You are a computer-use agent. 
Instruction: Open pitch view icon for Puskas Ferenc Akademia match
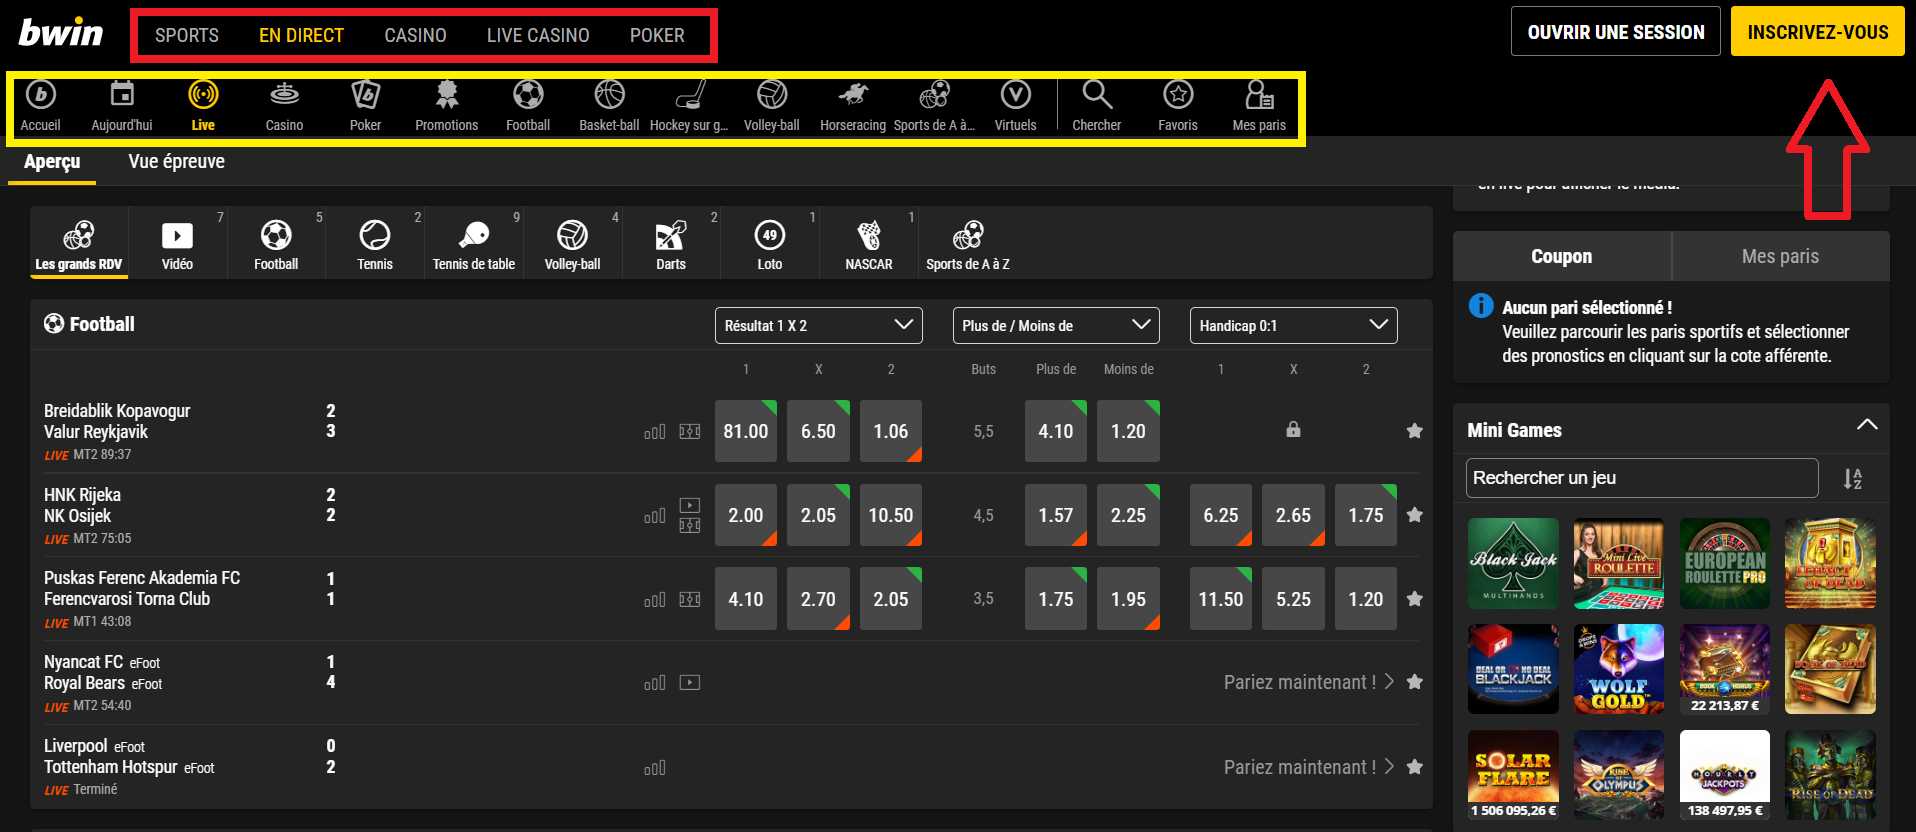click(690, 599)
